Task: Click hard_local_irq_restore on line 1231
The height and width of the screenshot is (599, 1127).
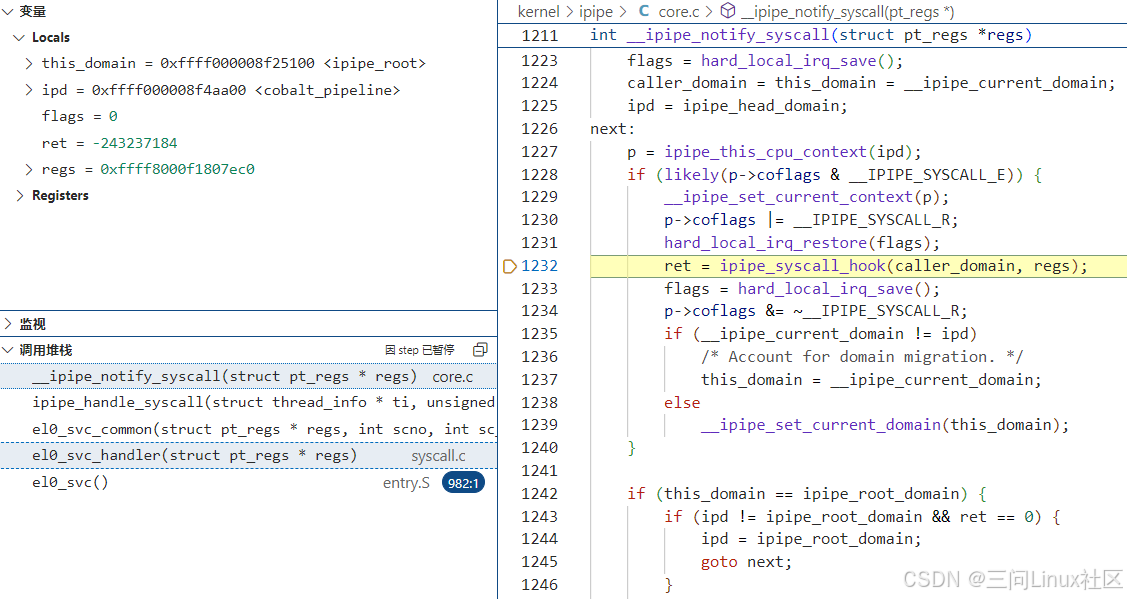Action: [765, 243]
